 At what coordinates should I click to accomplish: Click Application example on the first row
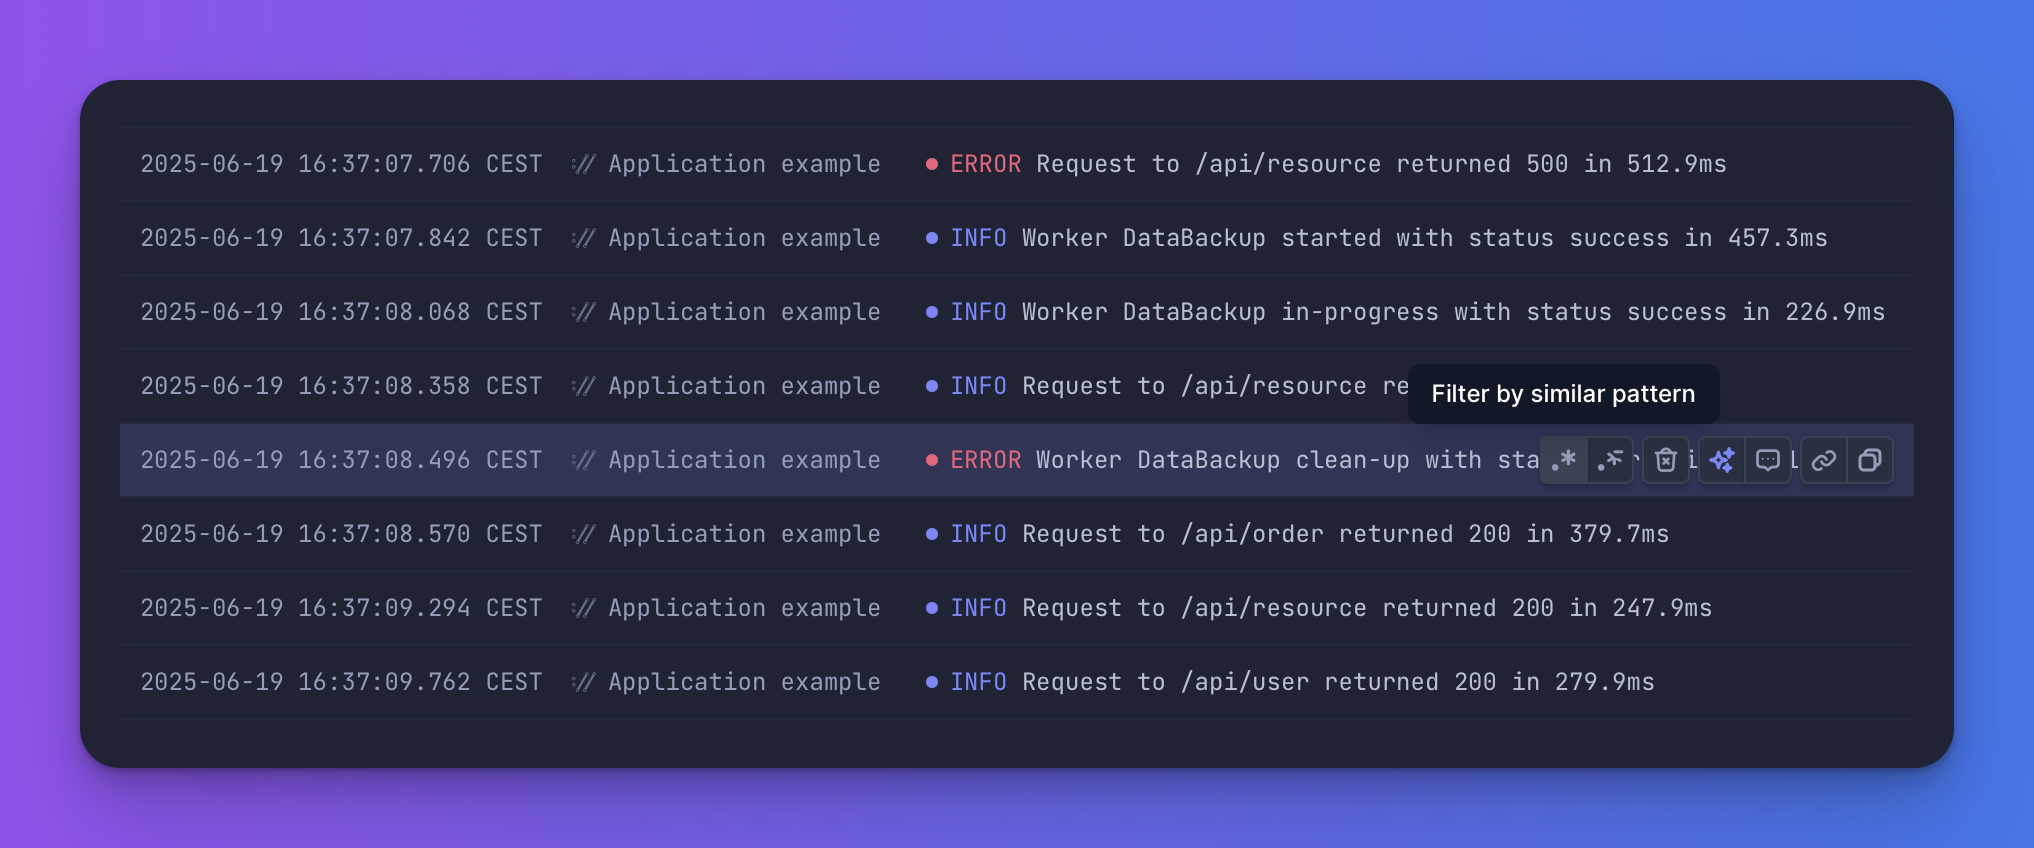coord(744,163)
